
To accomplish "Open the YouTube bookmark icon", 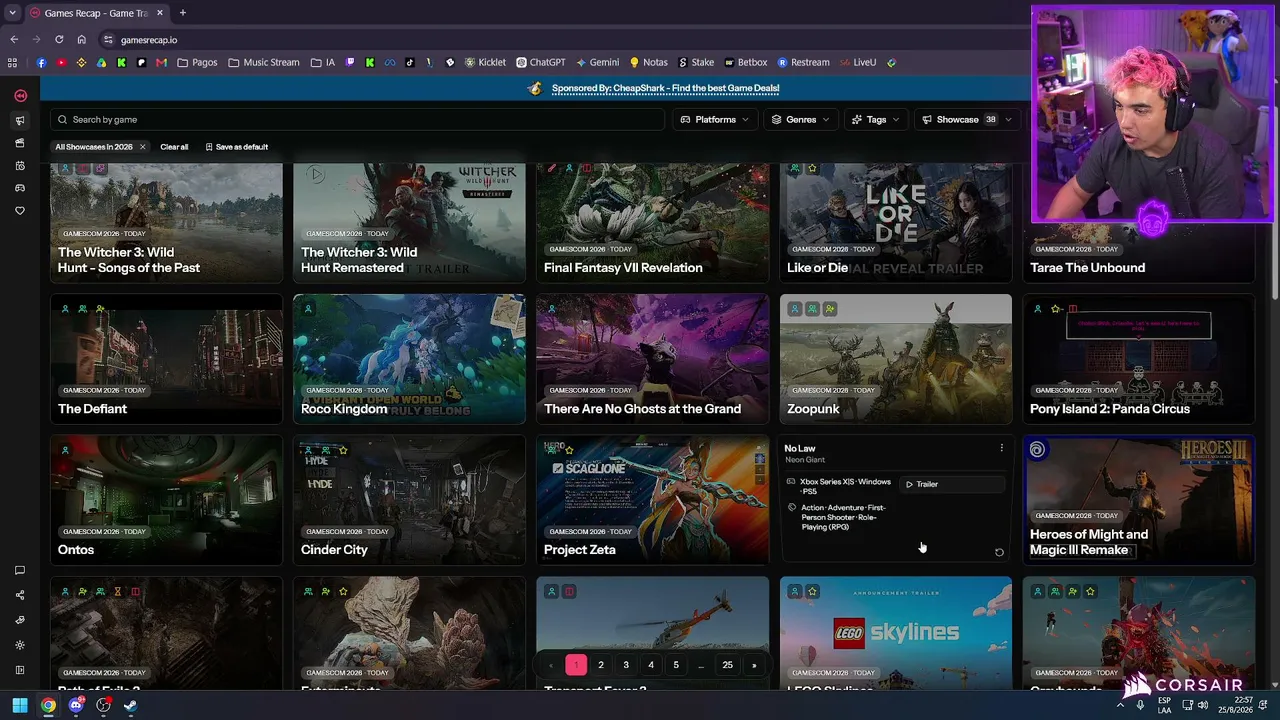I will (x=61, y=62).
